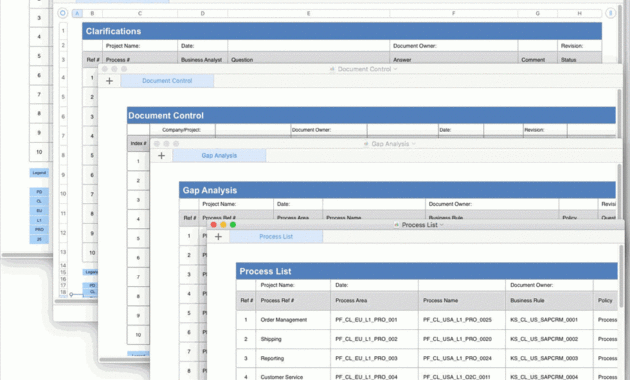Switch to the Process List sheet tab
The image size is (630, 380).
click(x=276, y=237)
